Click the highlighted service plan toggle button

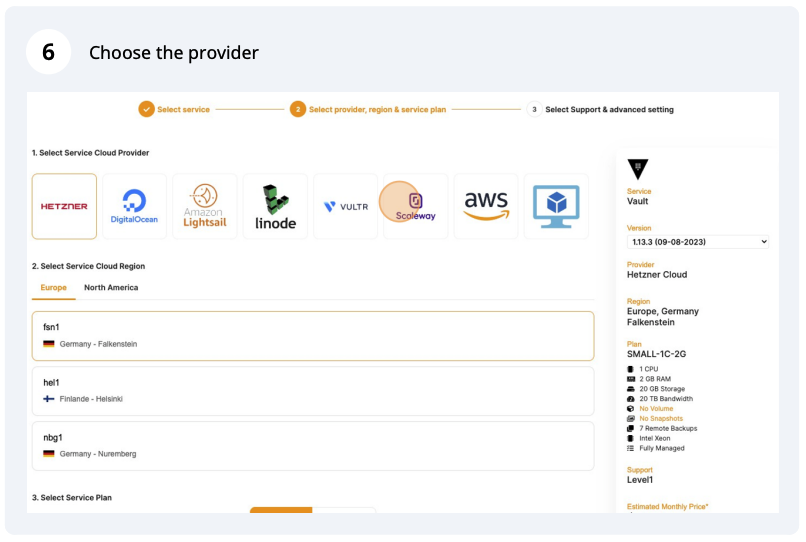tap(281, 510)
